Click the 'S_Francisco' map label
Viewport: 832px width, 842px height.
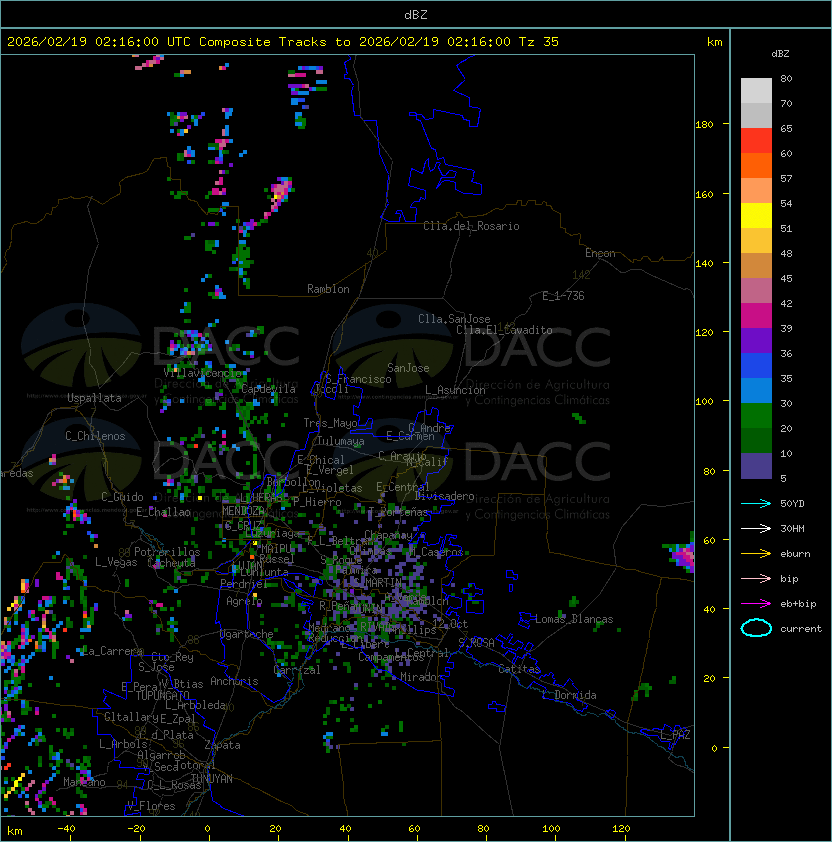coord(358,379)
